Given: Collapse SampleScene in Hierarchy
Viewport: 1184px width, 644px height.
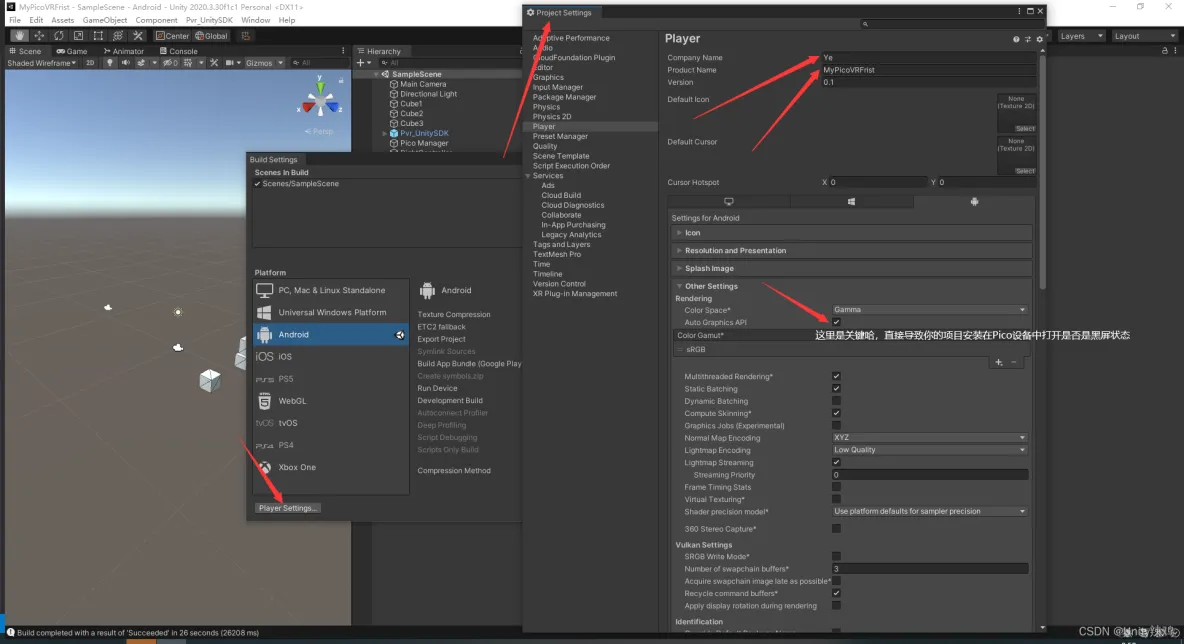Looking at the screenshot, I should tap(376, 74).
